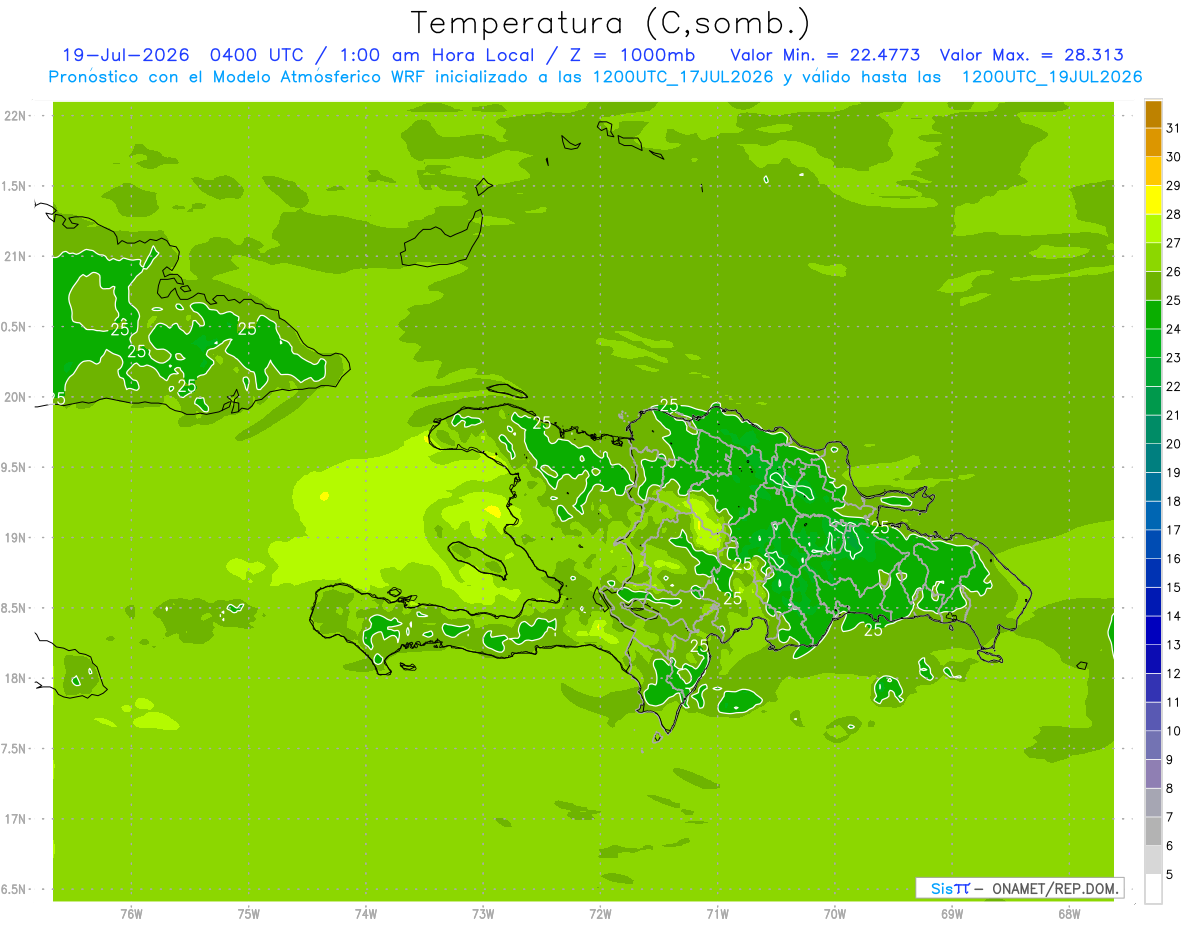Click the colorbar label "20"

coord(1174,444)
